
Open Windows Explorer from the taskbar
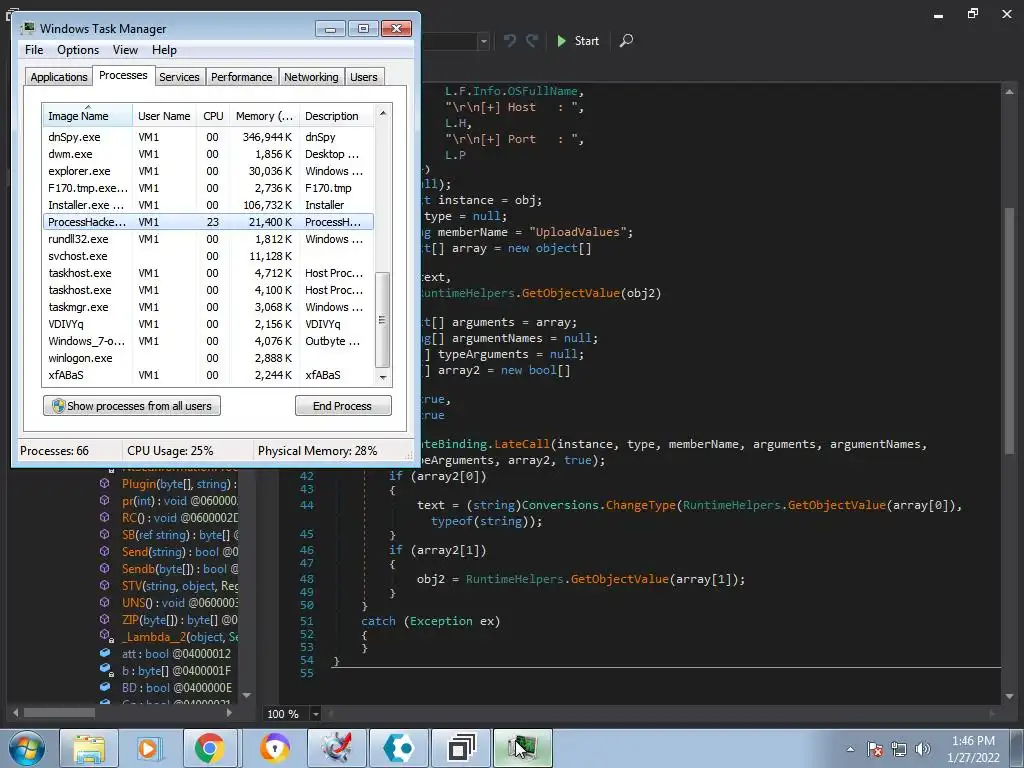pos(88,748)
